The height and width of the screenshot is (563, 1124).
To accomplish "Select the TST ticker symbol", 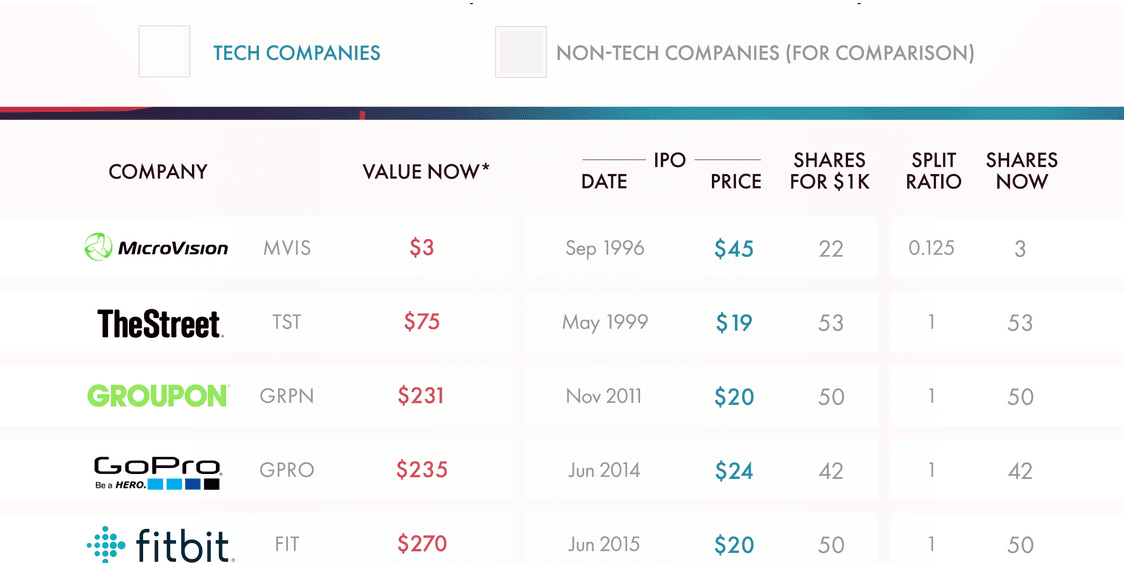I will point(287,322).
